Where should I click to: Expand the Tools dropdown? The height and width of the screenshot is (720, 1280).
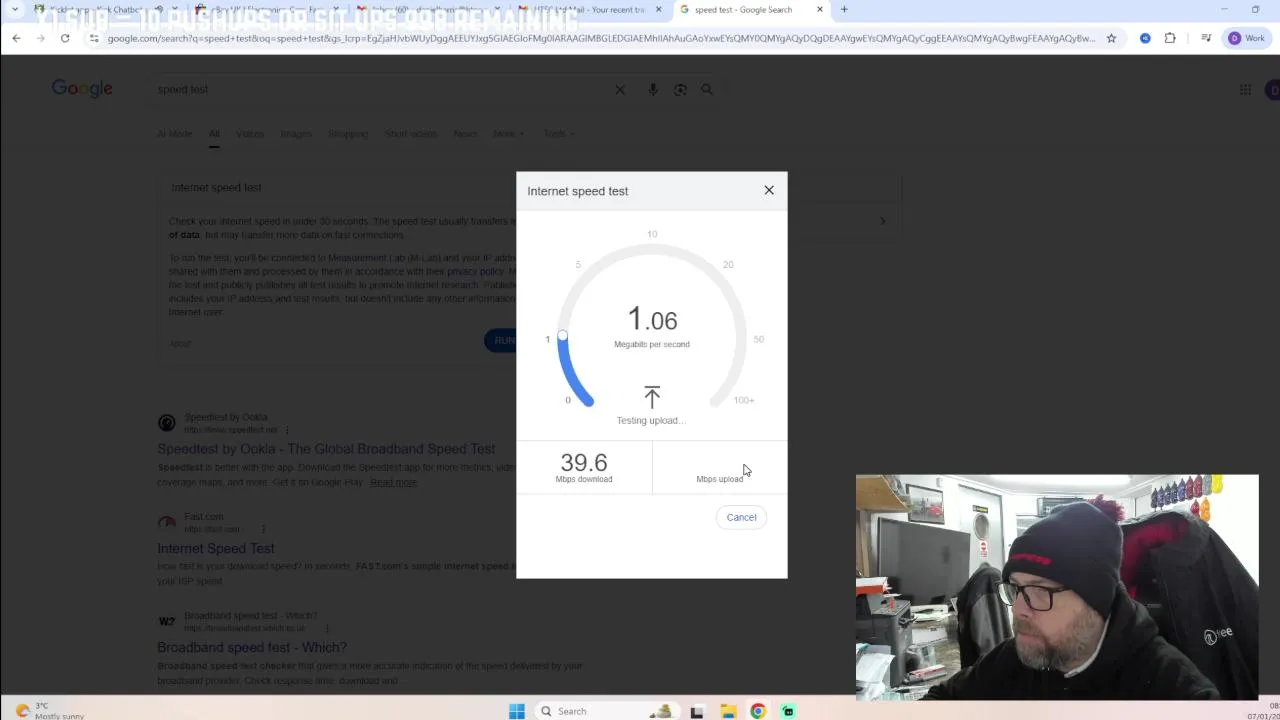coord(559,134)
